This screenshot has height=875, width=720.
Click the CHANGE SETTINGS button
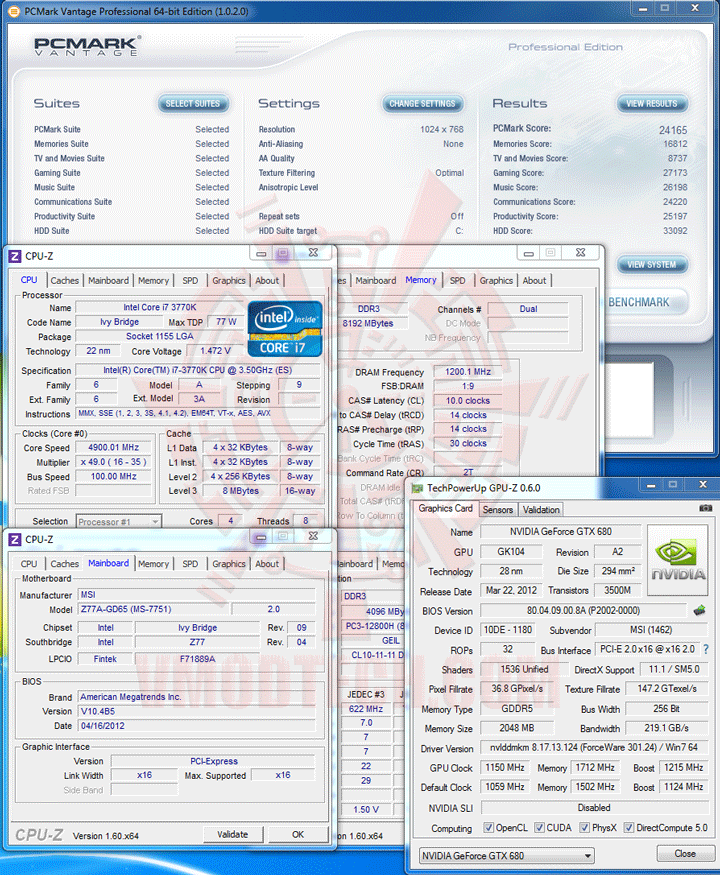click(x=423, y=104)
